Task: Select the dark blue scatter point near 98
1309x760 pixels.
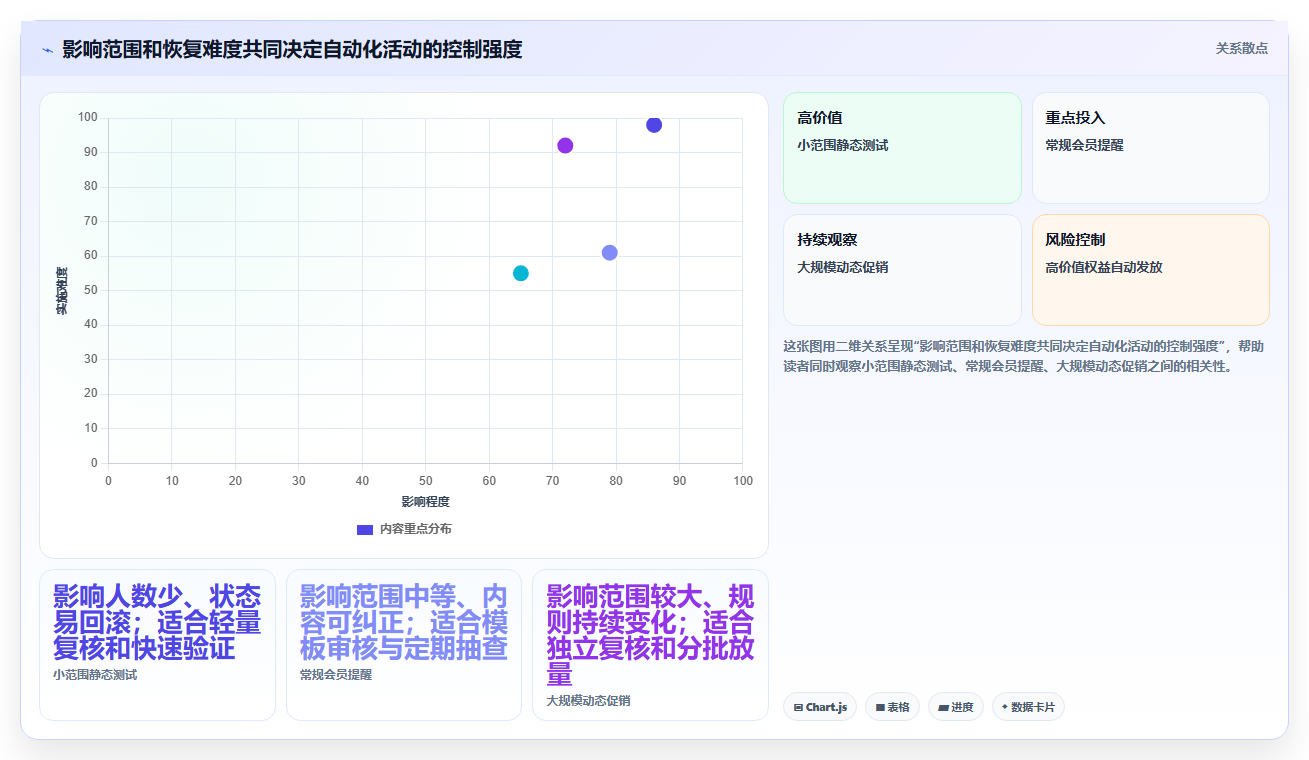Action: 654,125
